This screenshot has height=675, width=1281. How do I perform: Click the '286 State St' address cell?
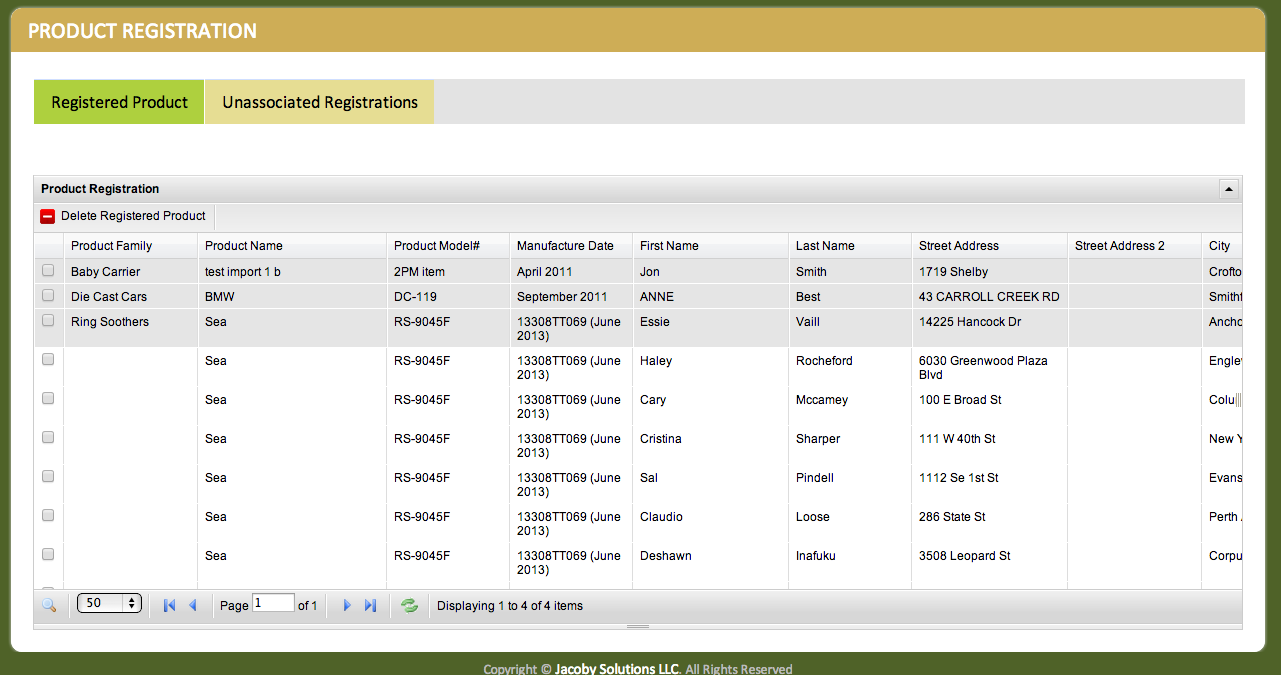pos(990,523)
